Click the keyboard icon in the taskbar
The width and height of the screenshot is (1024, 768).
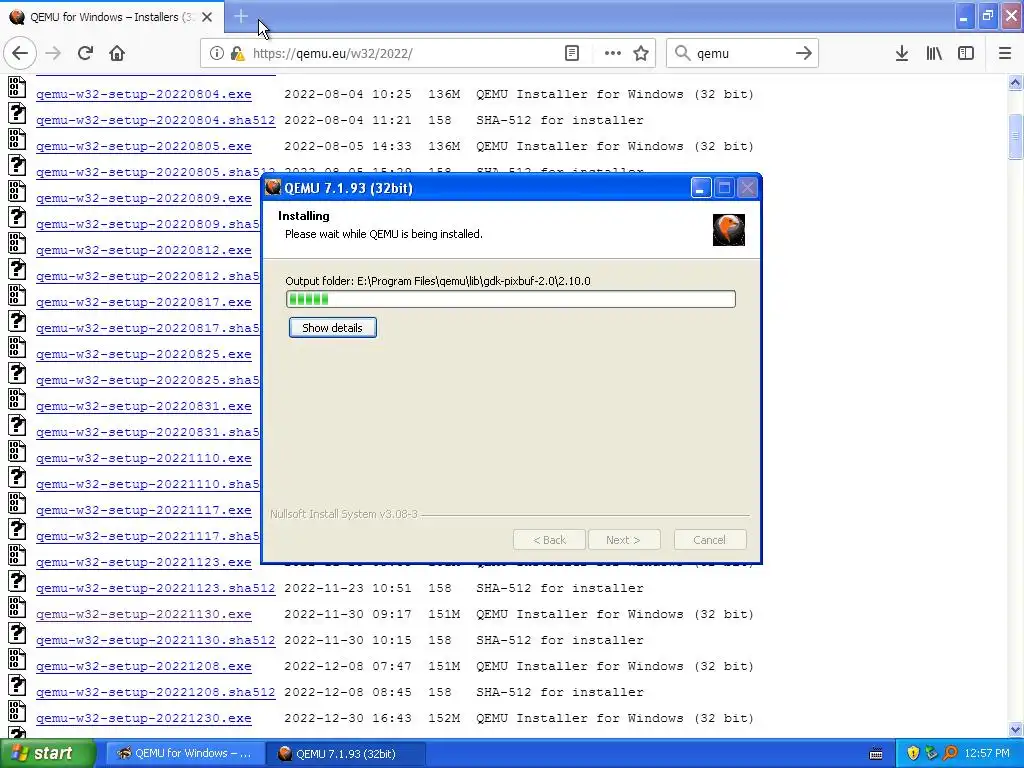(x=876, y=754)
